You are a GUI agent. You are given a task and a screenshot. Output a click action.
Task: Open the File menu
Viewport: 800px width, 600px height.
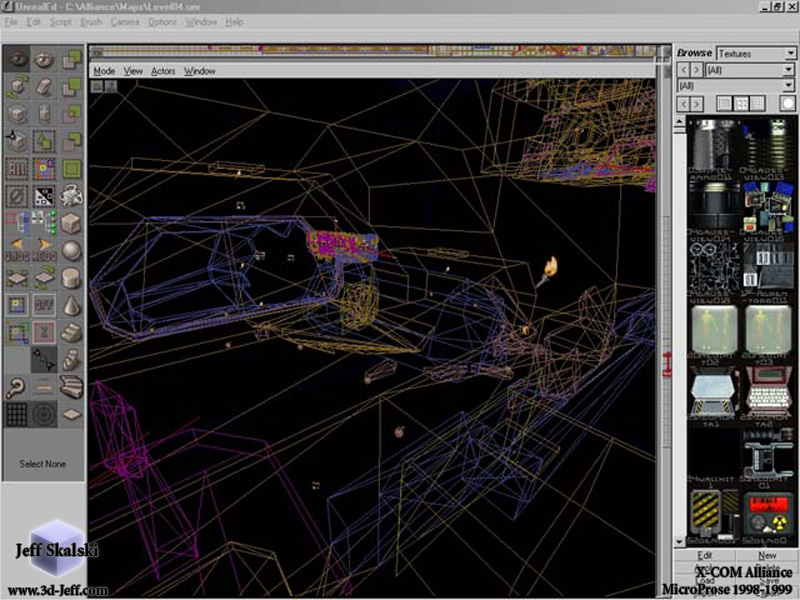click(11, 22)
